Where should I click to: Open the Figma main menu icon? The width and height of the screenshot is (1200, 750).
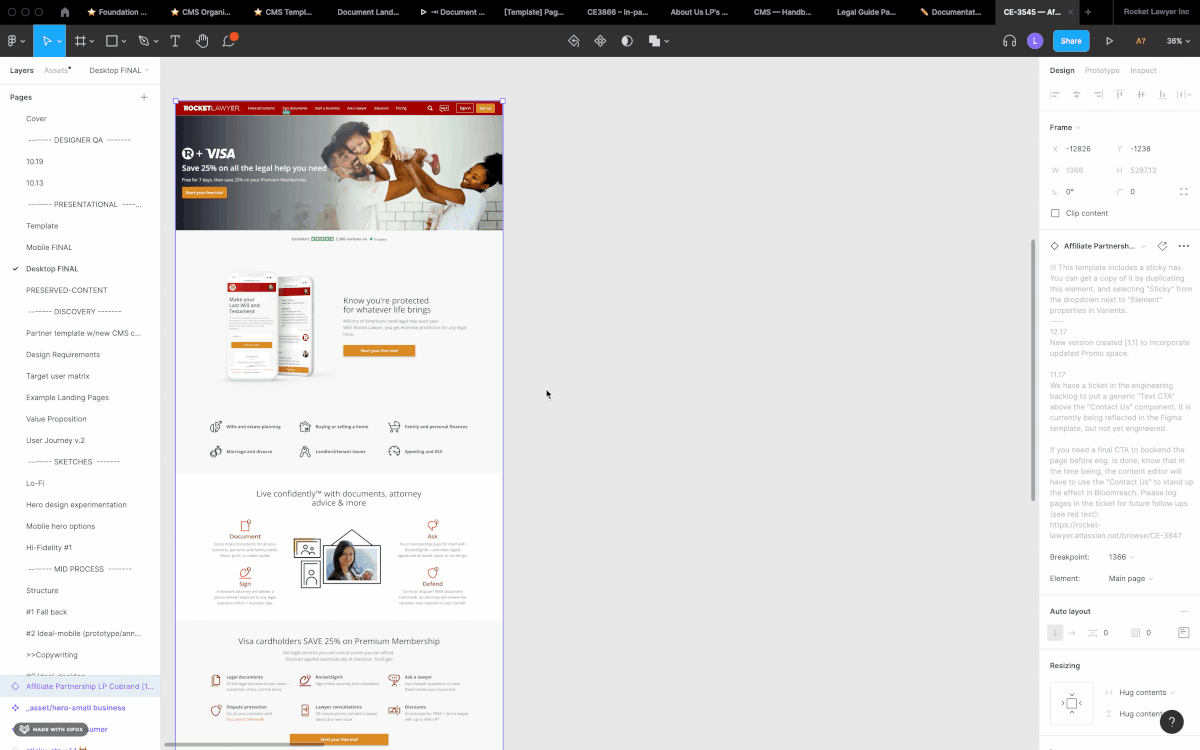point(13,41)
